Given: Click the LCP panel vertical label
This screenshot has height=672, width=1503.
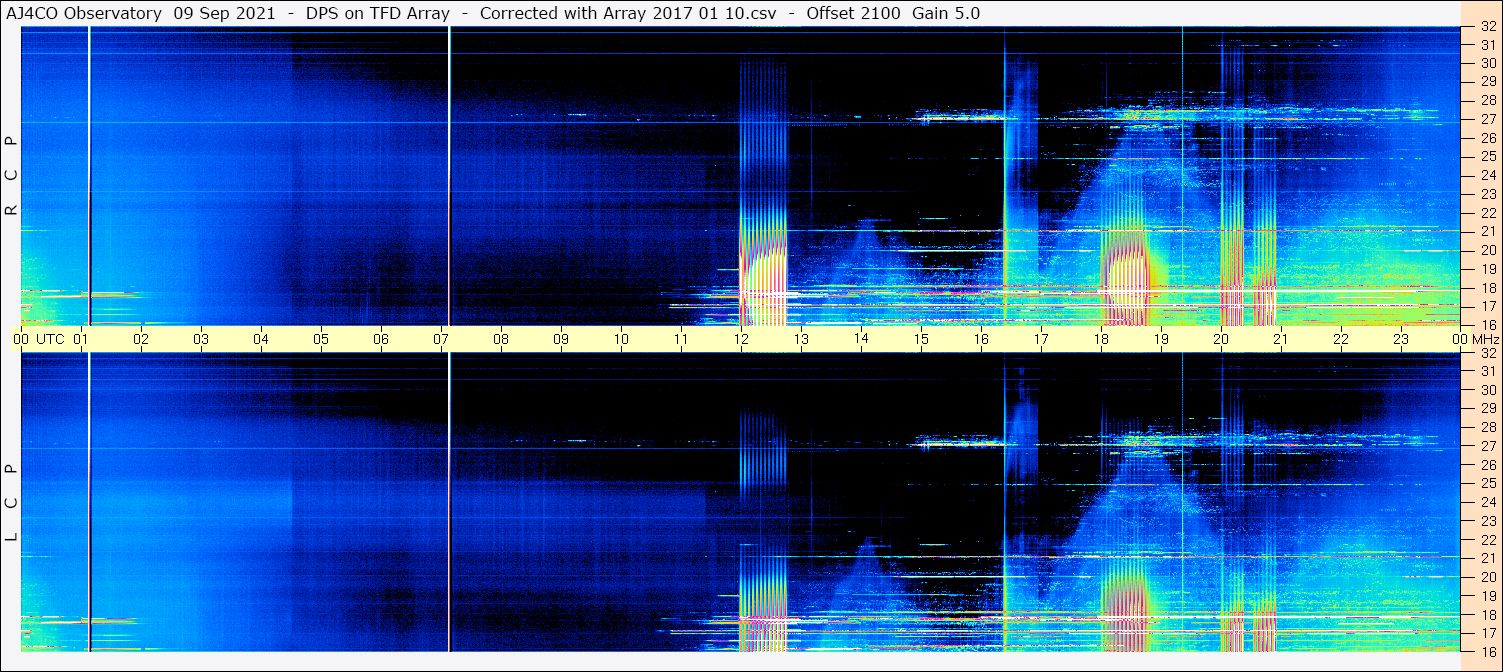Looking at the screenshot, I should [12, 502].
